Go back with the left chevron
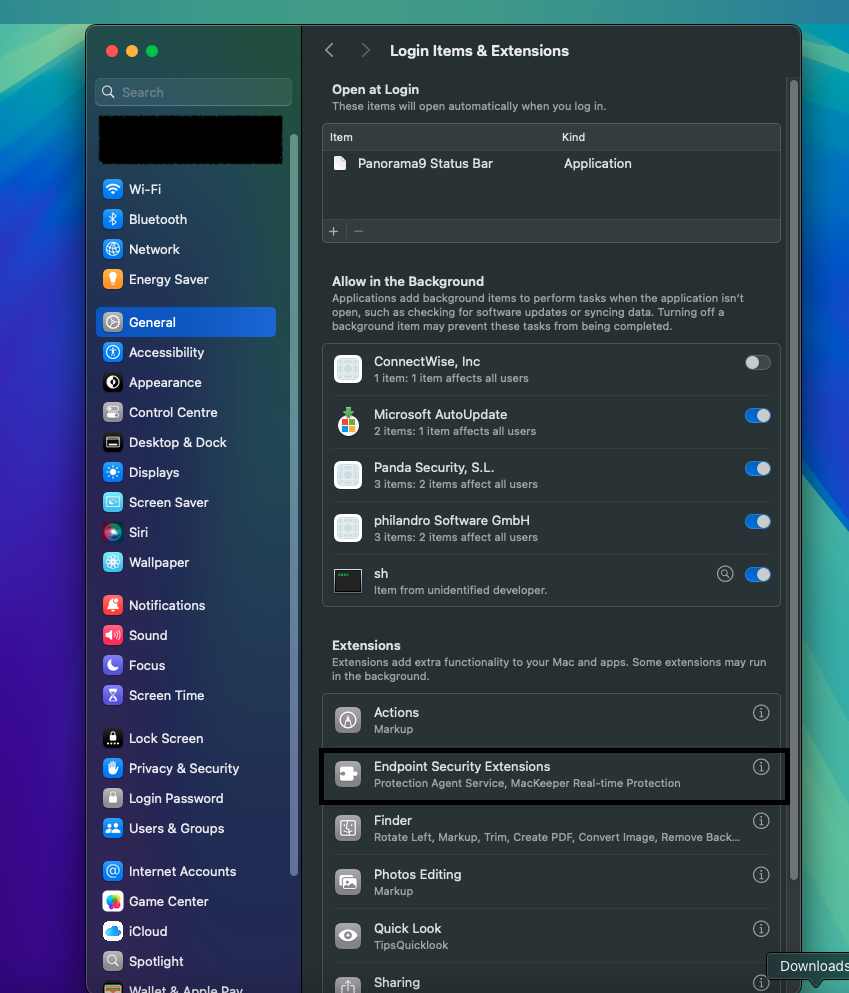Image resolution: width=849 pixels, height=993 pixels. point(329,51)
